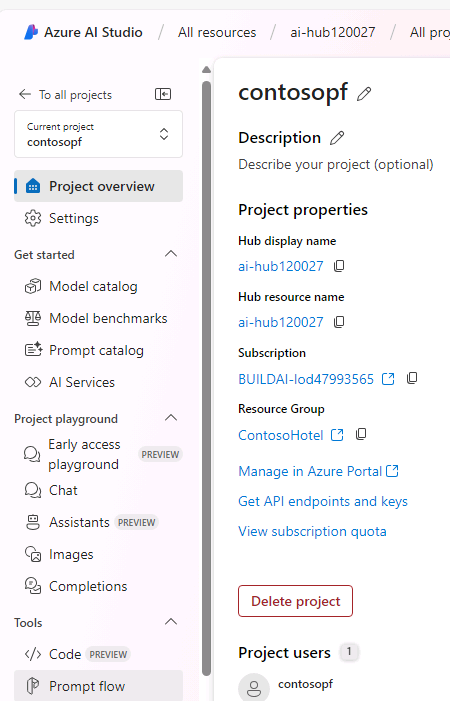This screenshot has width=450, height=701.
Task: Collapse the Get started section
Action: click(171, 254)
